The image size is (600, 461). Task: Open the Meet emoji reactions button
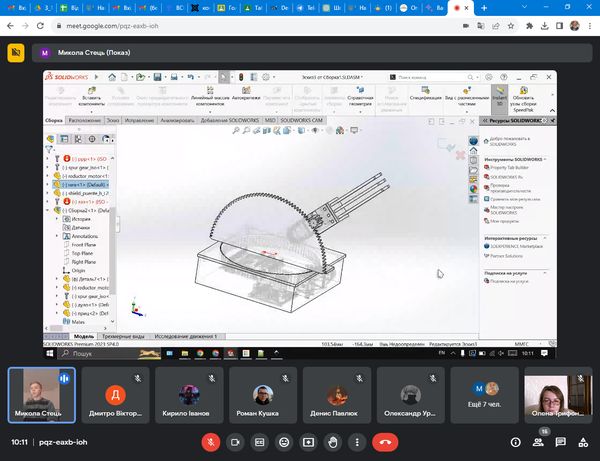click(x=285, y=441)
